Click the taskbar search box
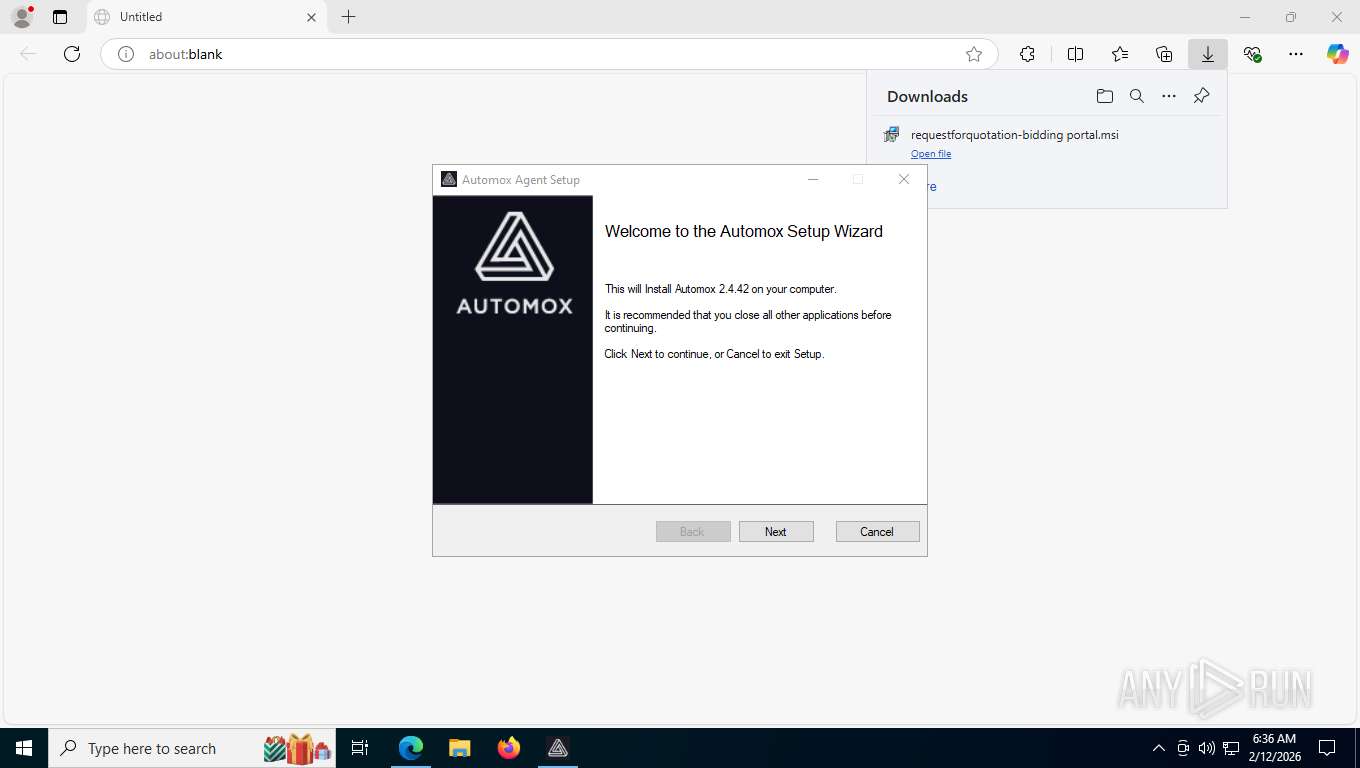This screenshot has width=1360, height=768. coord(192,748)
